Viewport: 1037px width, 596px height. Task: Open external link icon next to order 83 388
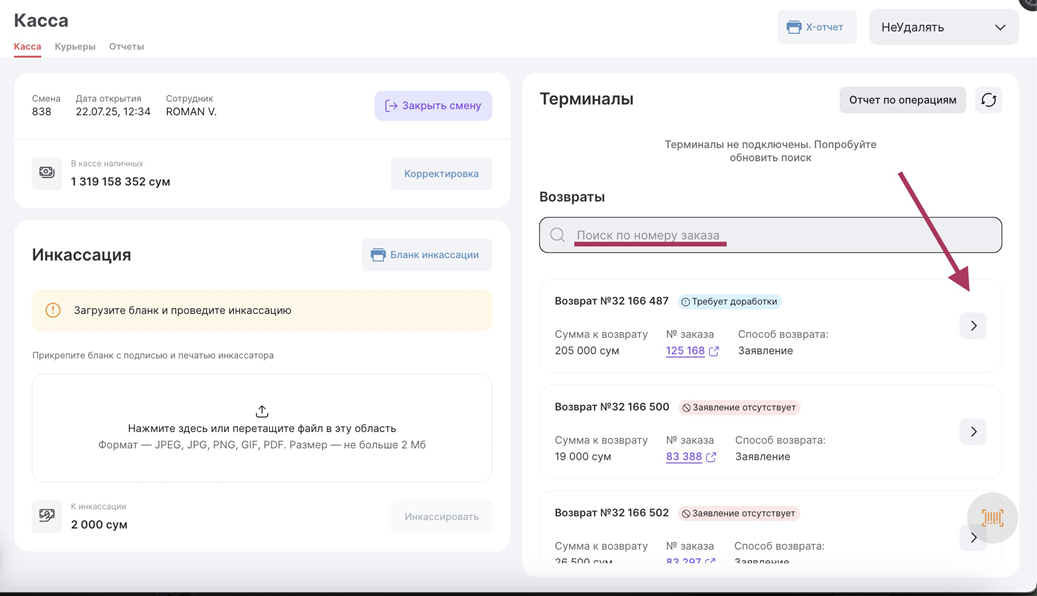coord(711,457)
